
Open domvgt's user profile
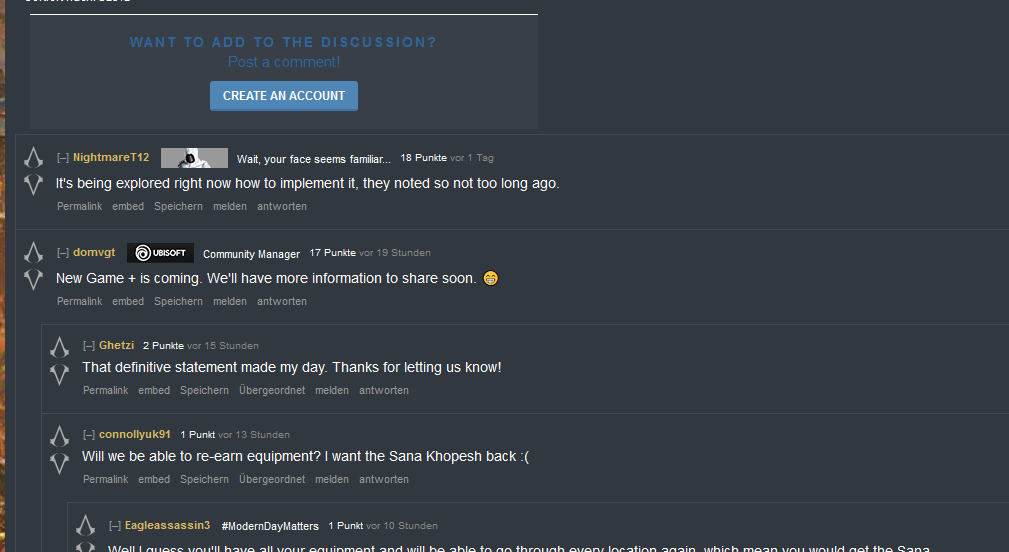pyautogui.click(x=94, y=252)
